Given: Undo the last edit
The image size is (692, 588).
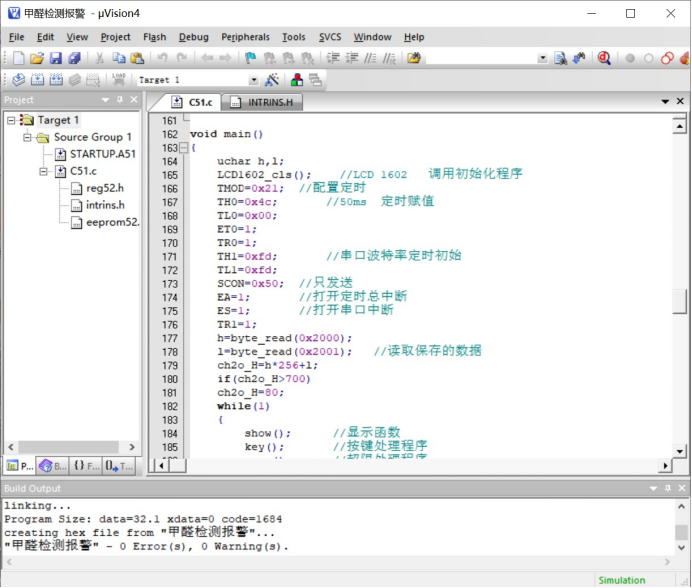Looking at the screenshot, I should (162, 58).
